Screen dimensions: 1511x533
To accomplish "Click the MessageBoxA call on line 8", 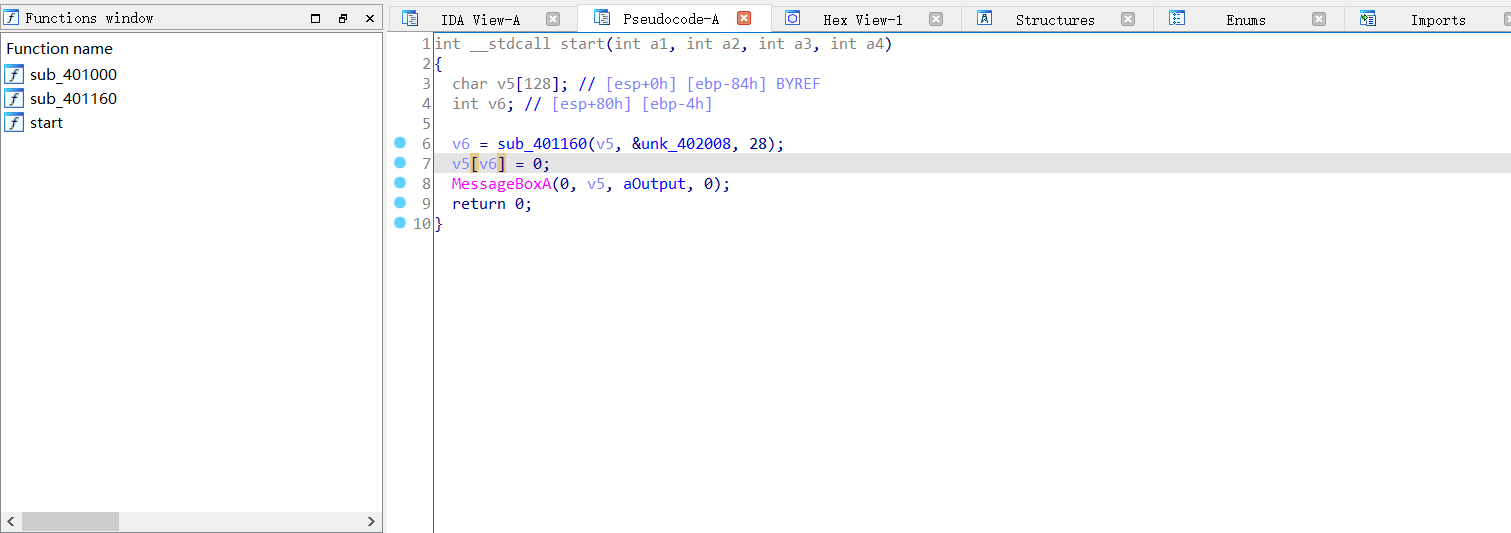I will click(x=501, y=184).
